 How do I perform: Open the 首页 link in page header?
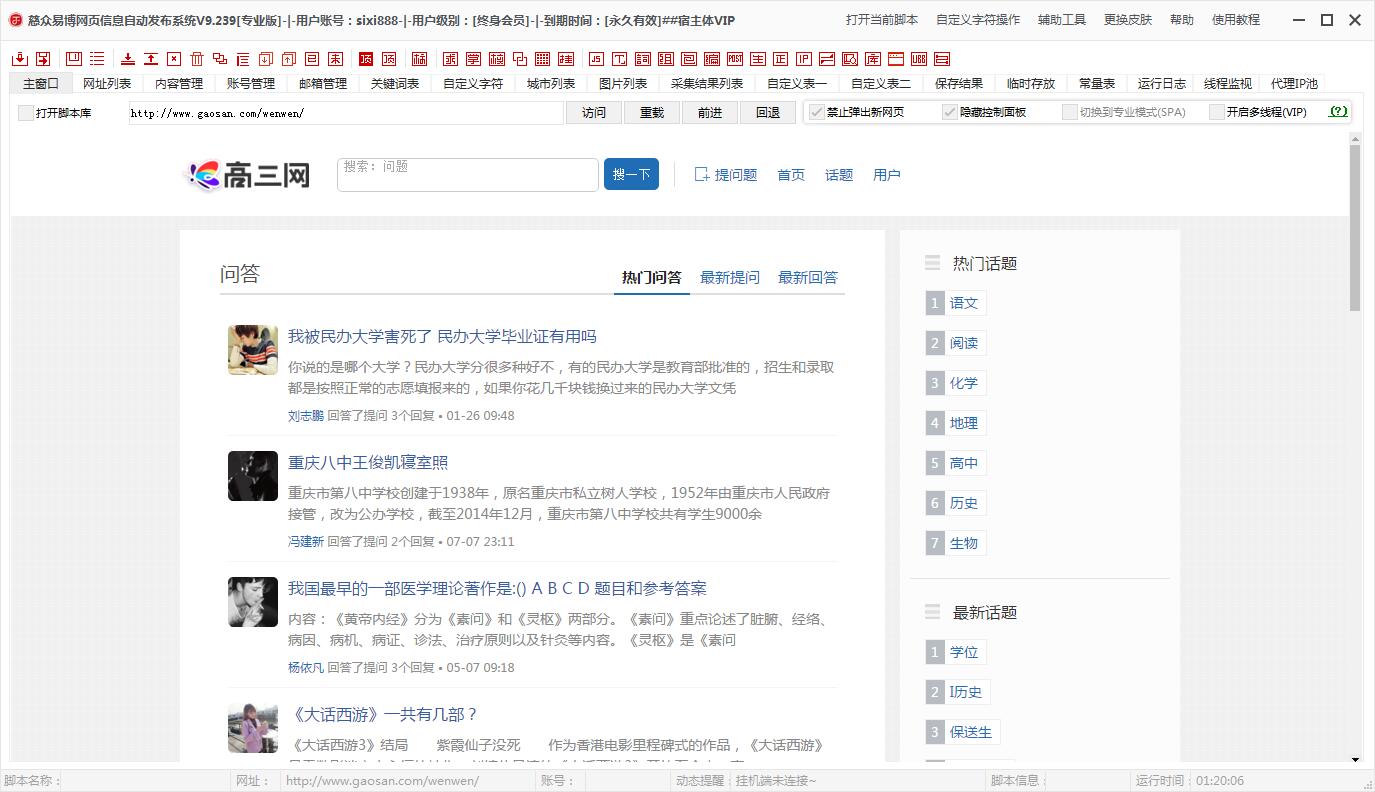pos(791,175)
